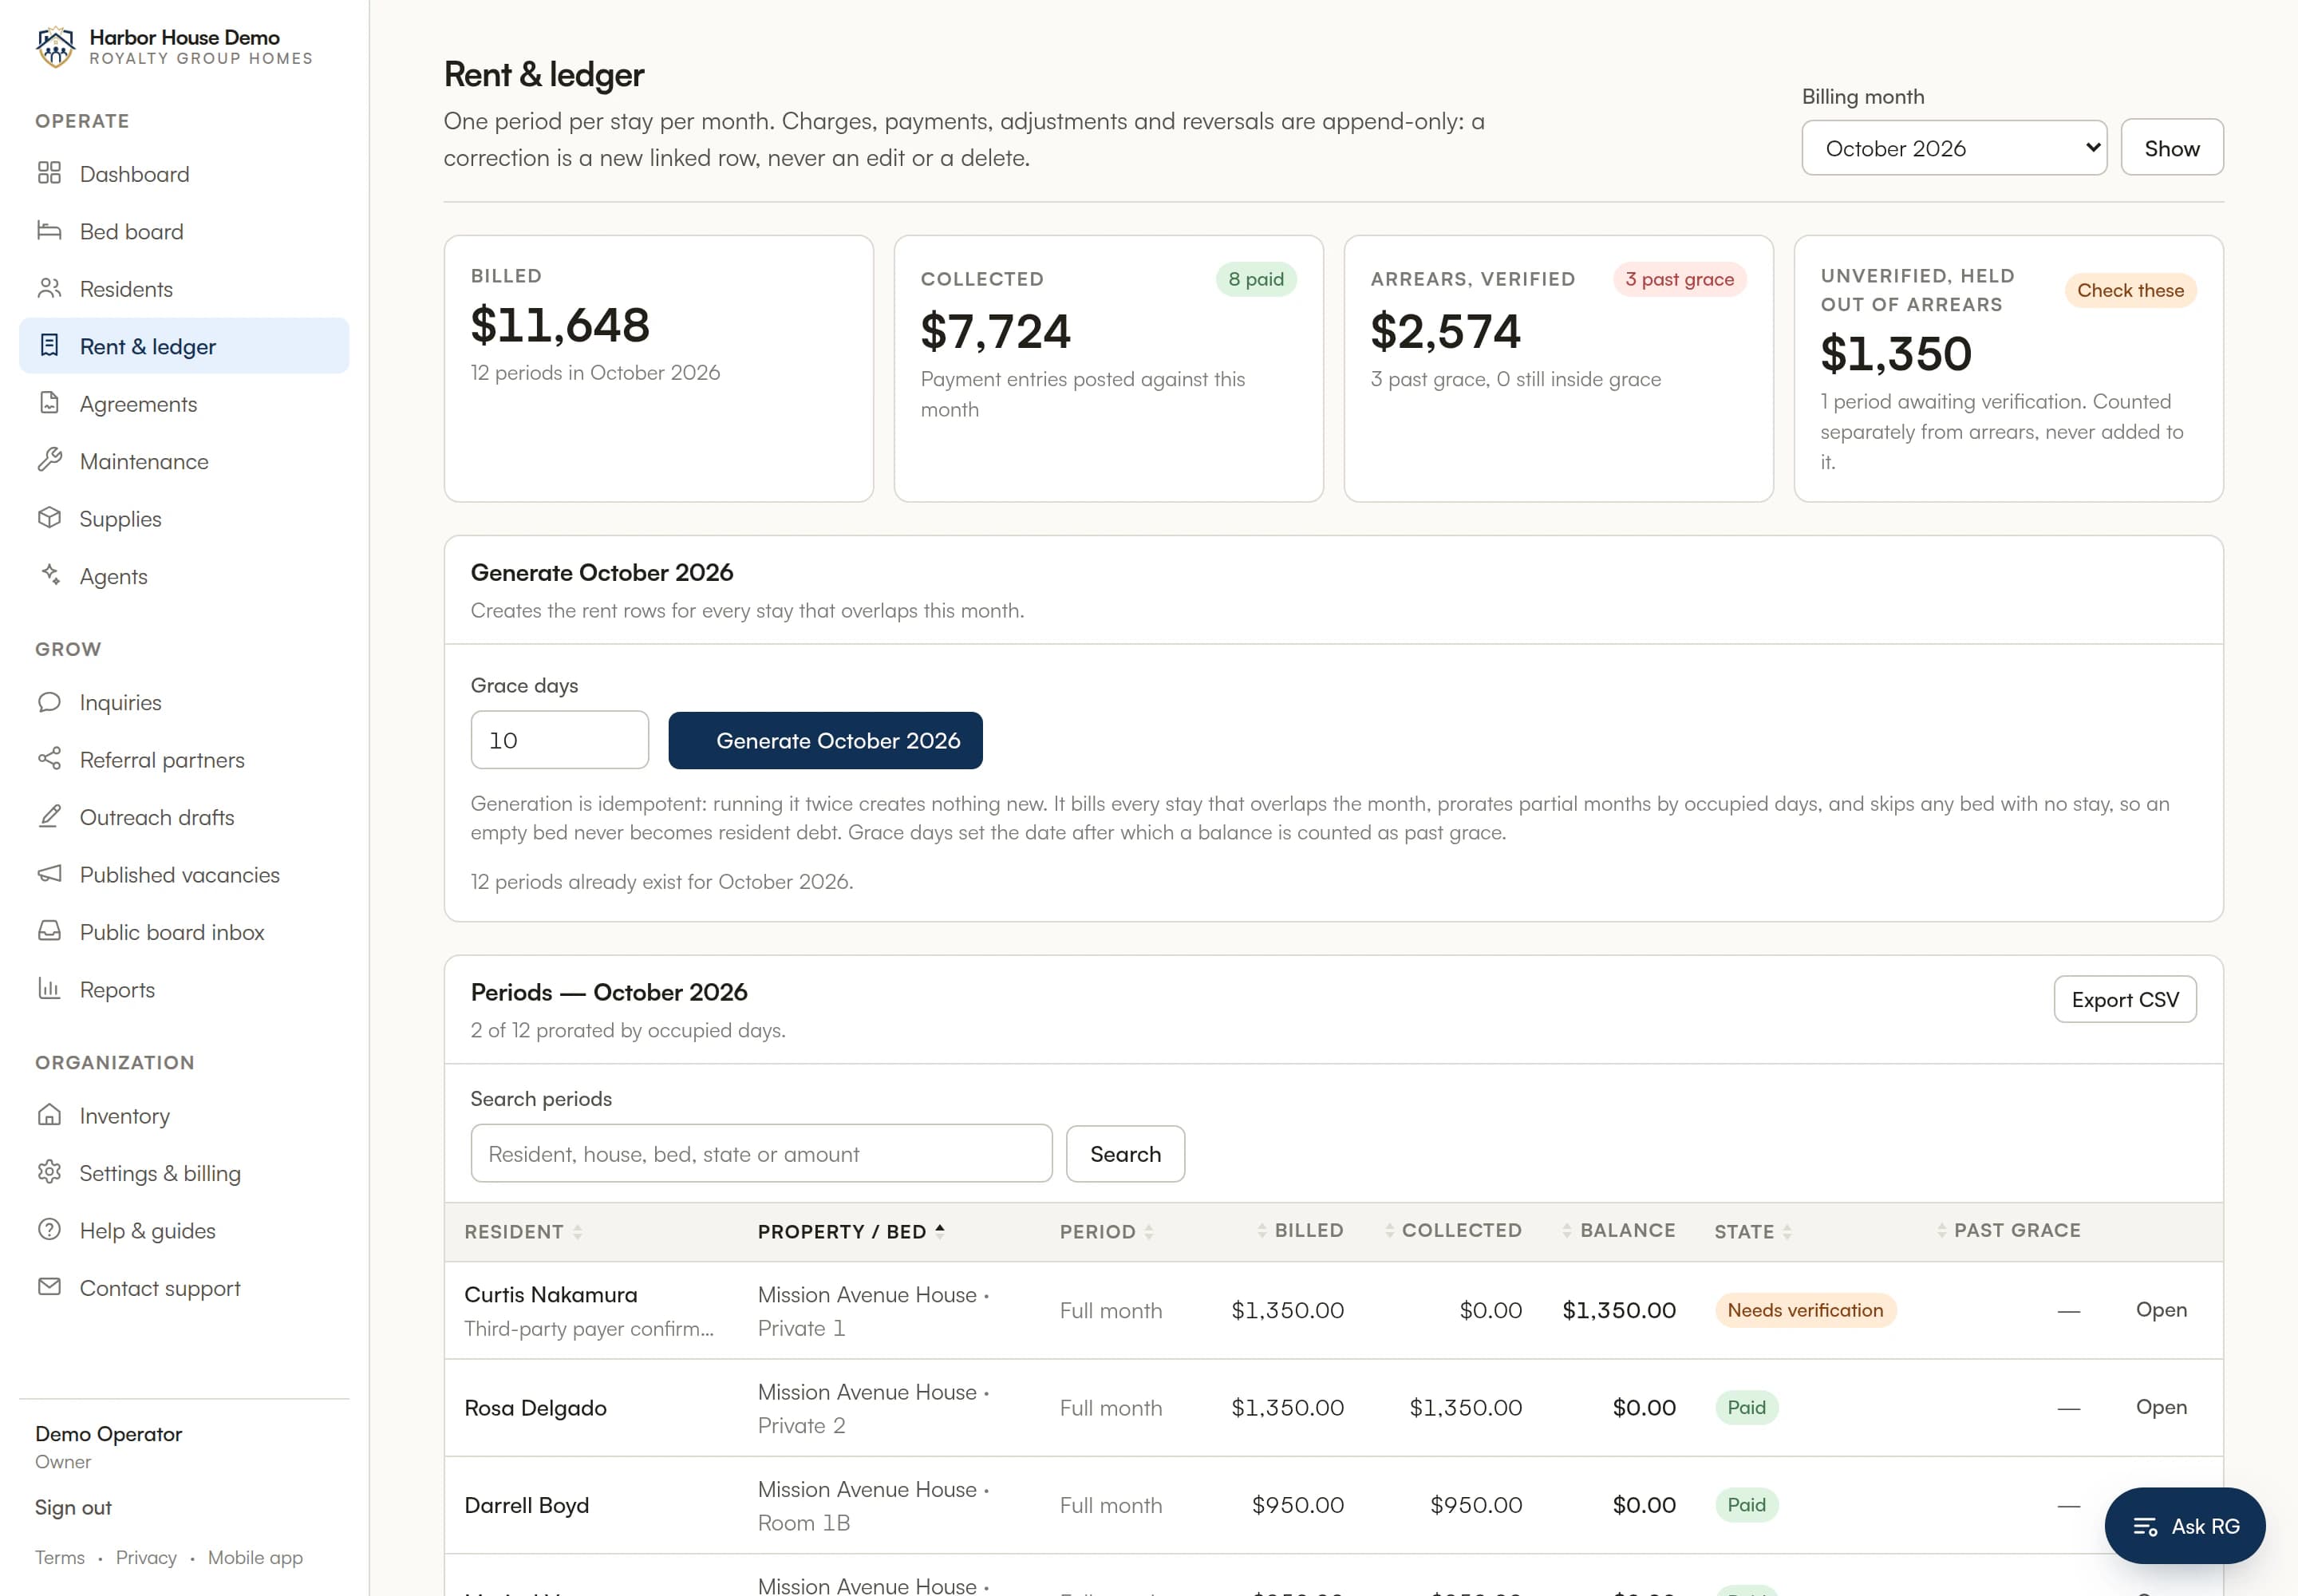Click the 3 past grace badge
This screenshot has height=1596, width=2298.
(x=1679, y=279)
